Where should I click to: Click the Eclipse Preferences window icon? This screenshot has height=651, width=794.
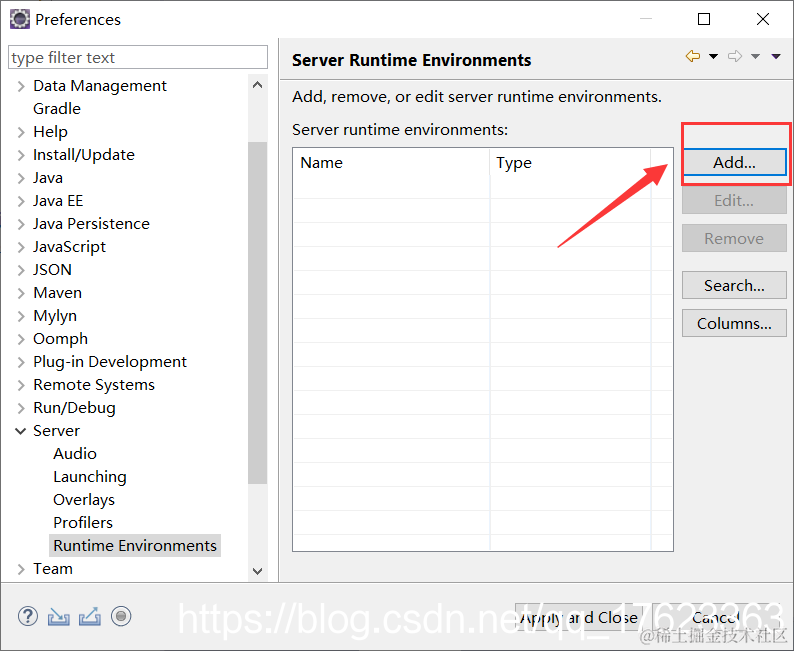click(x=20, y=19)
